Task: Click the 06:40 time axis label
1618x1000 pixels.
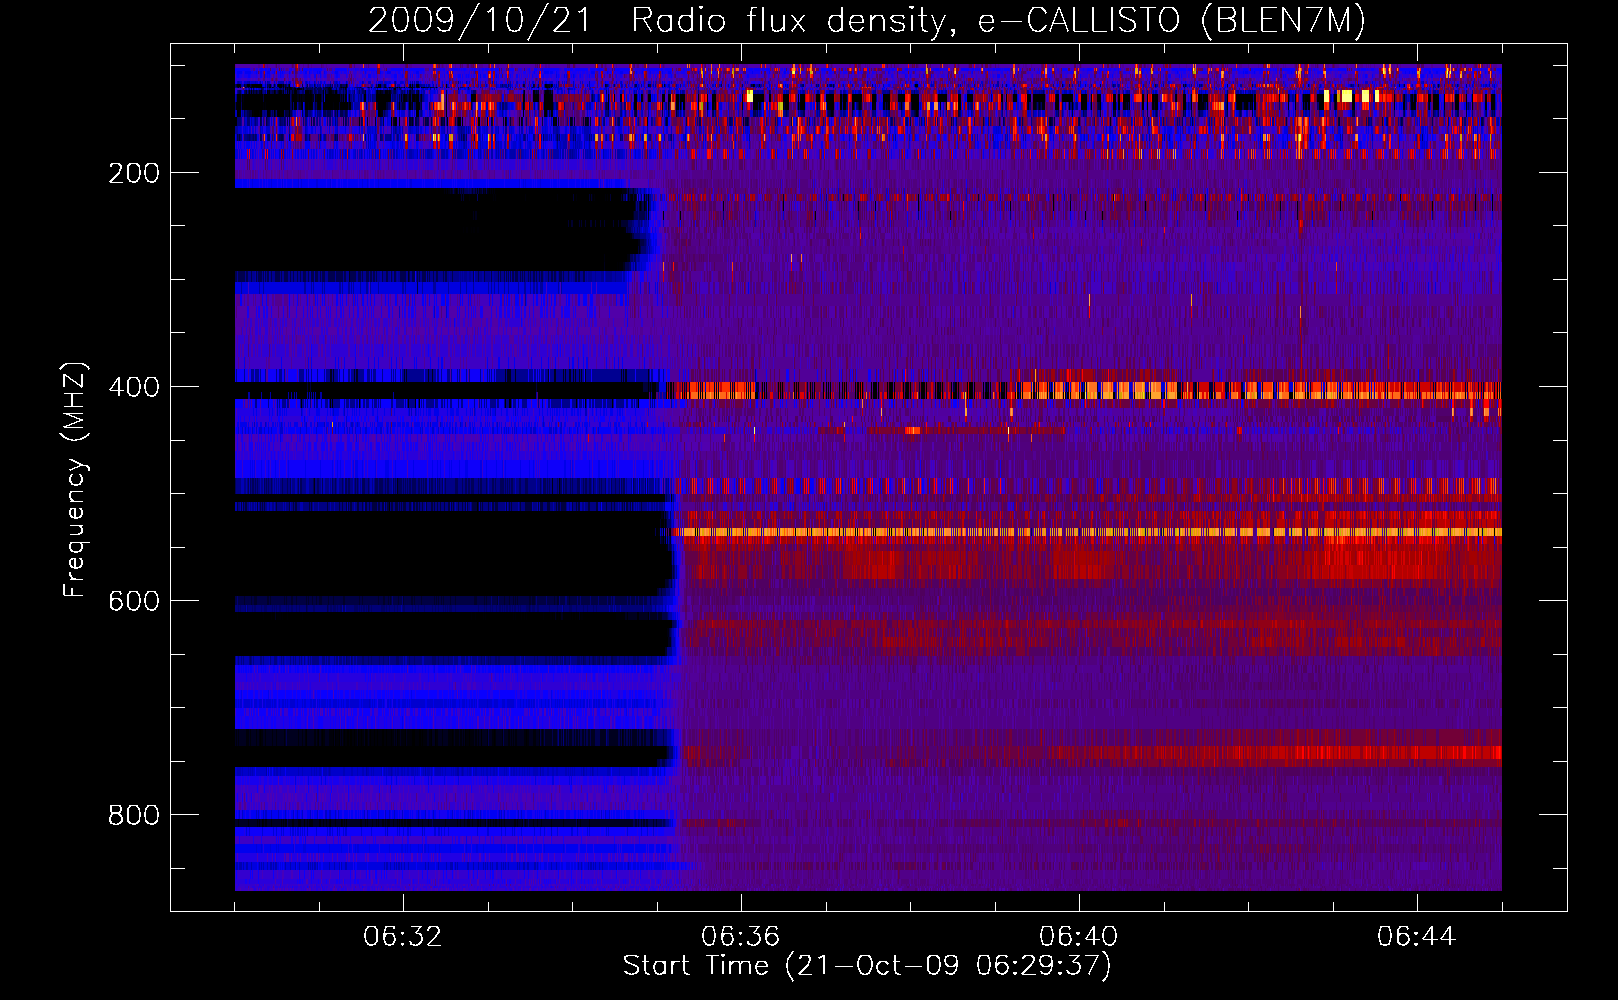Action: [1079, 937]
